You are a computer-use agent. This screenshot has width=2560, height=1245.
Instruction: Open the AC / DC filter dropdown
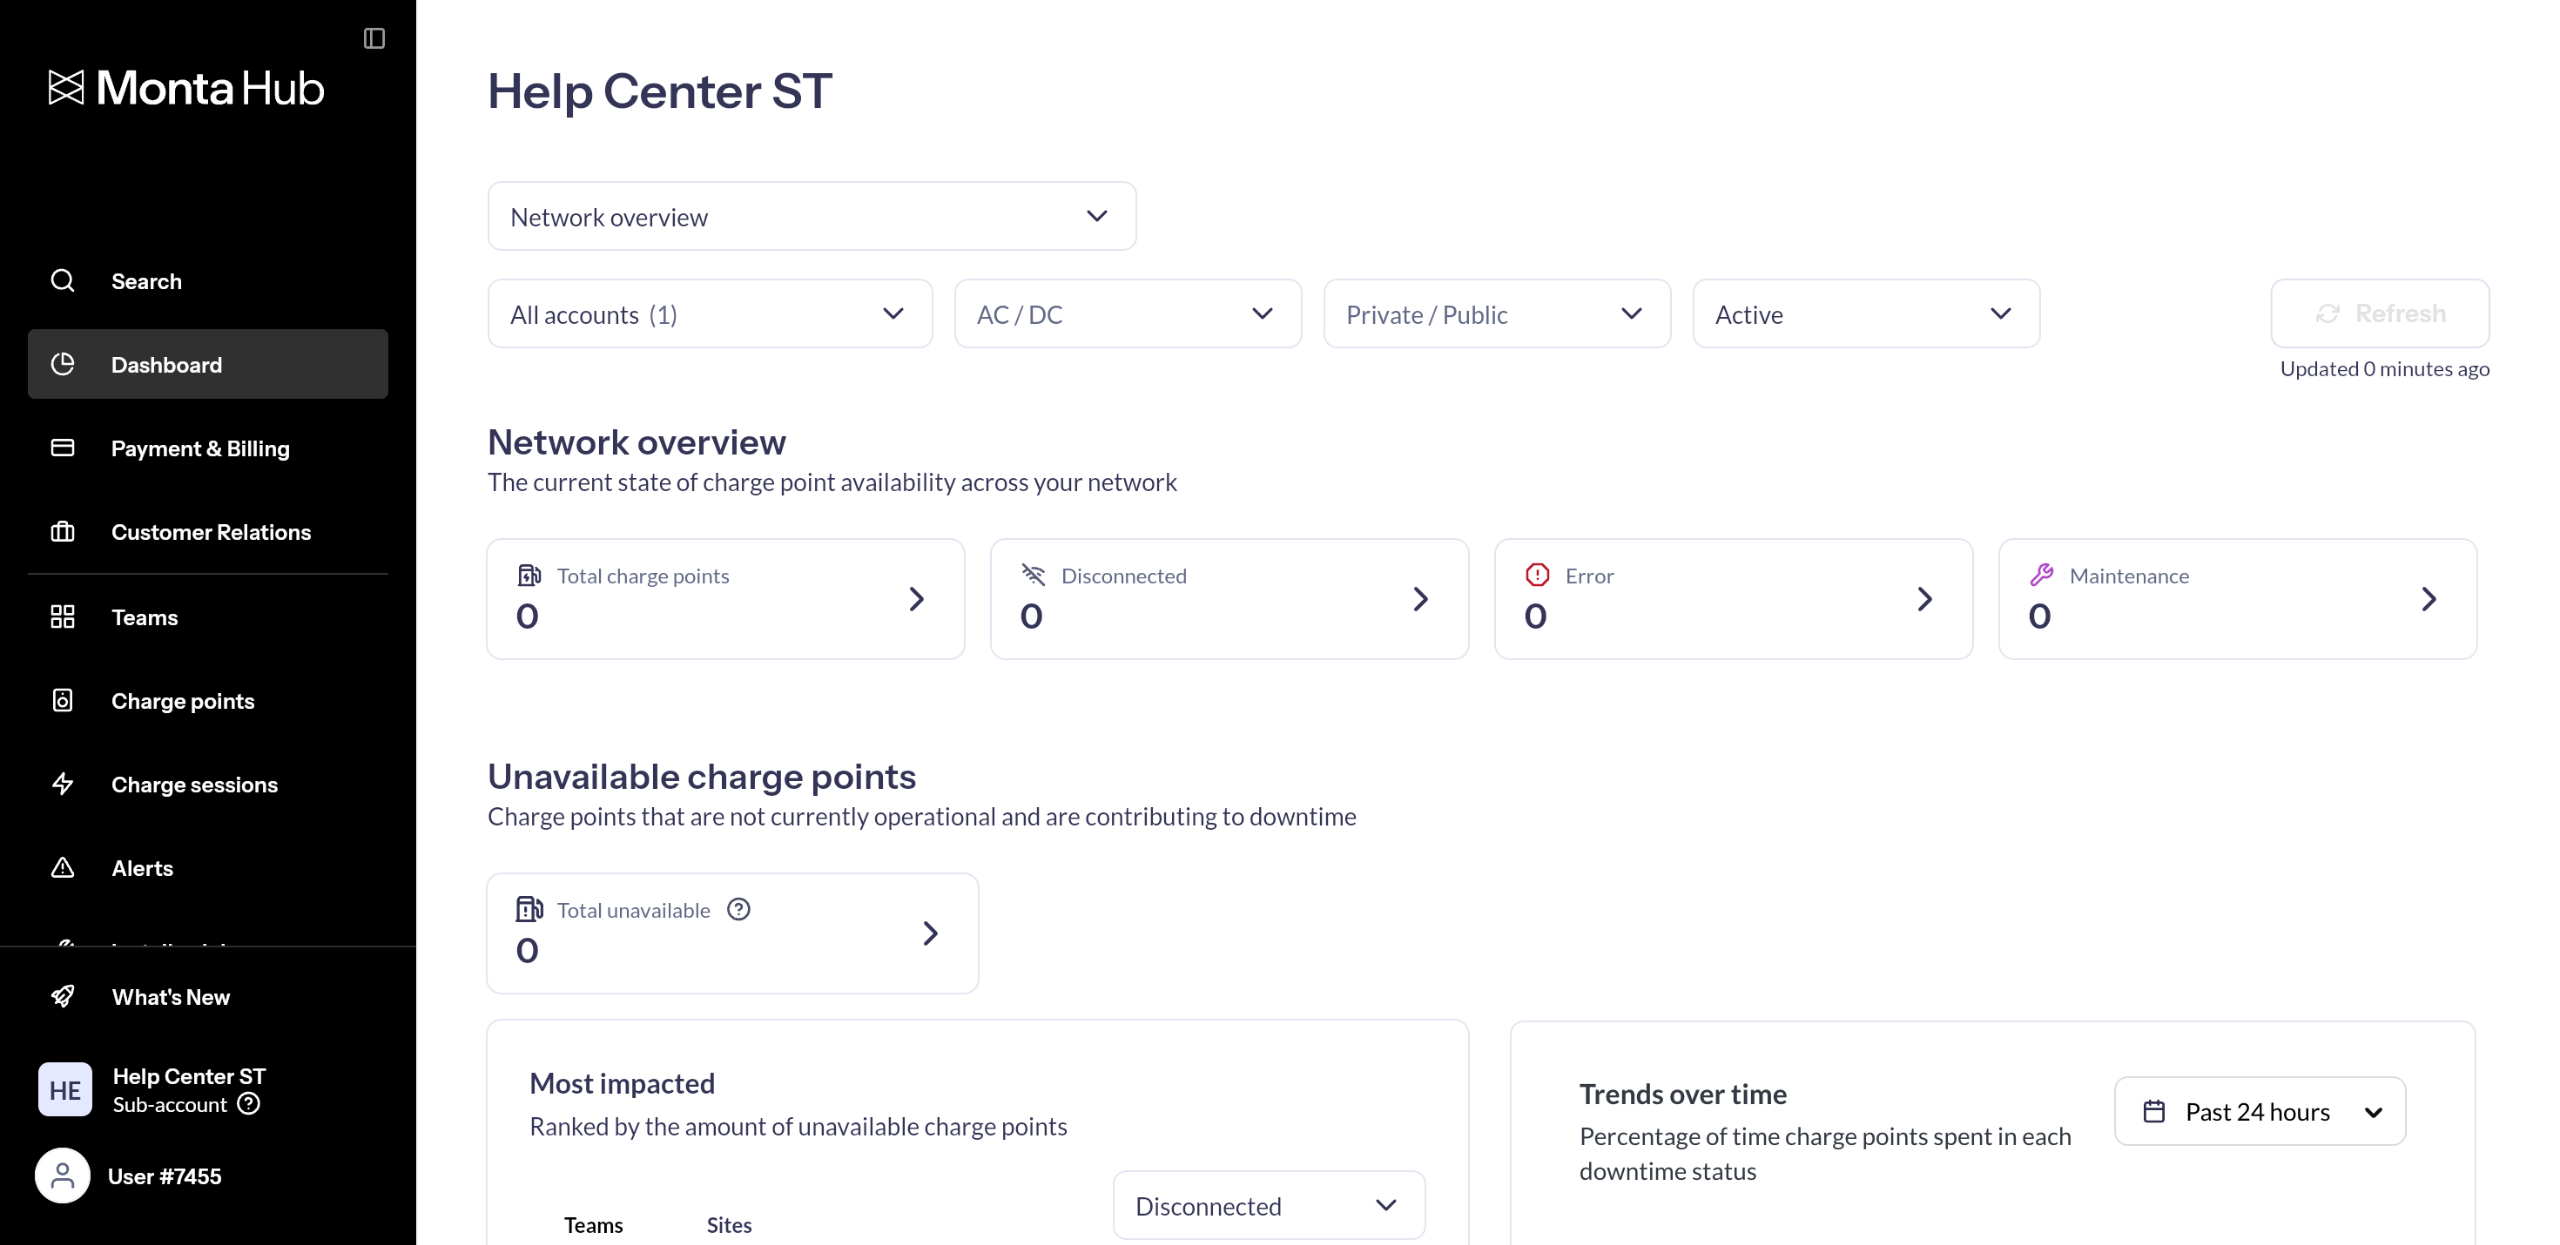coord(1127,314)
